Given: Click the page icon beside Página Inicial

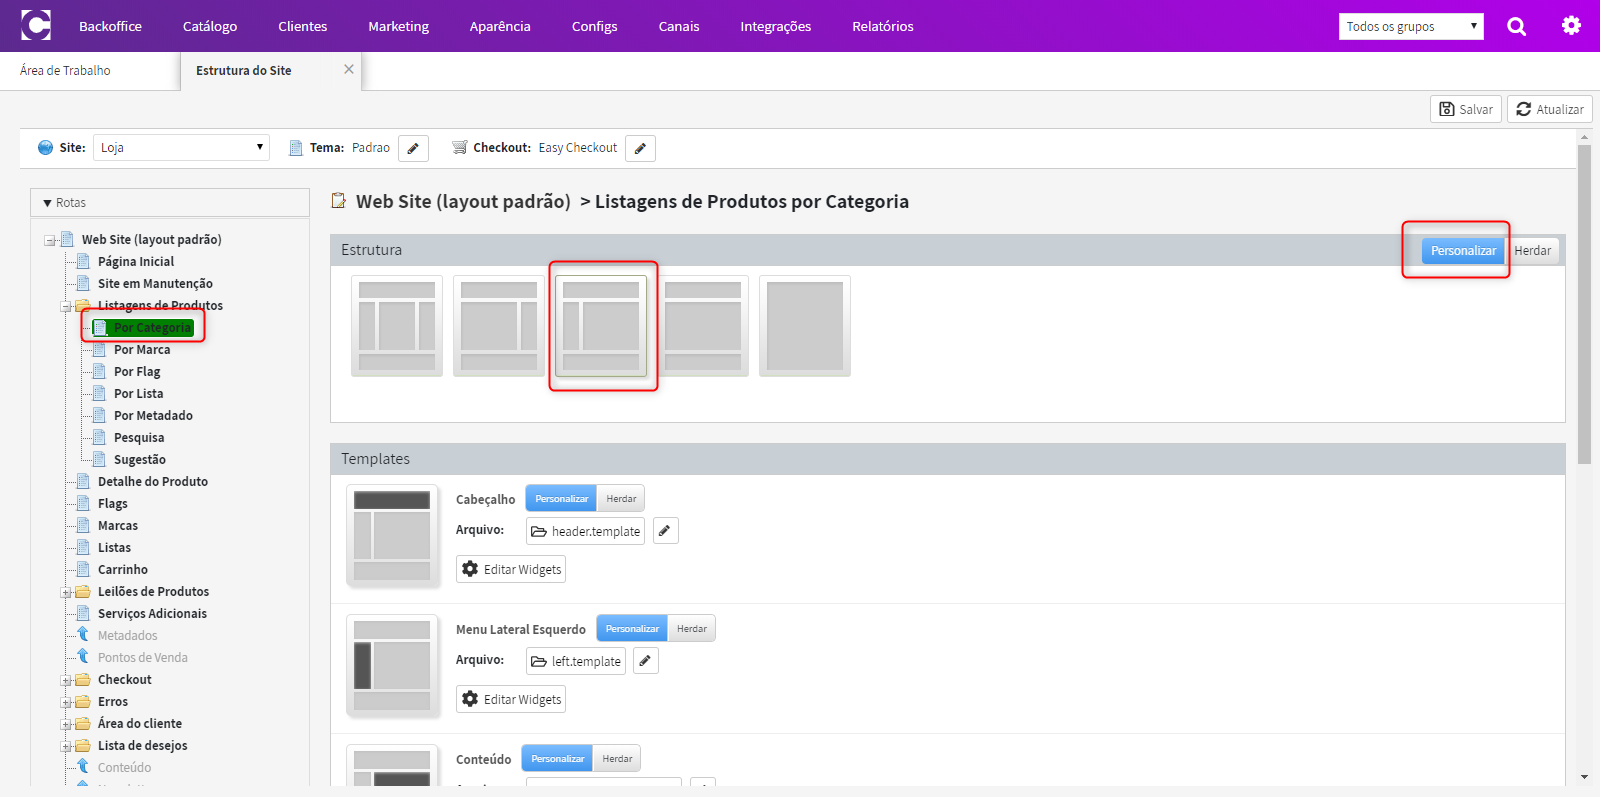Looking at the screenshot, I should (x=83, y=261).
